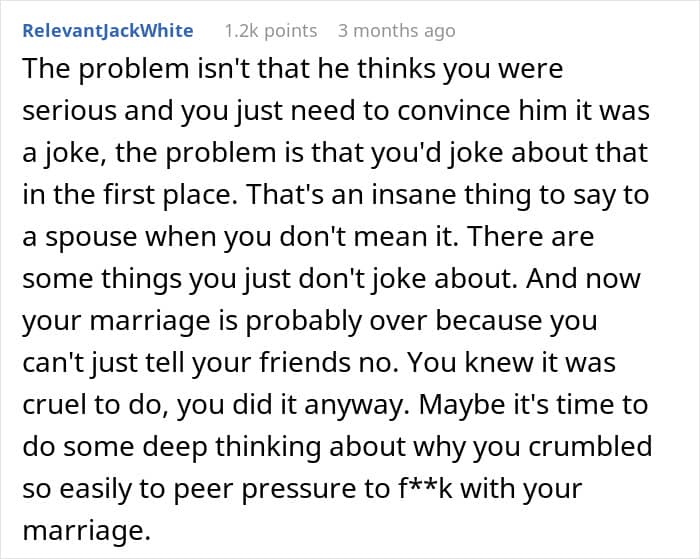Click the comment's opening words 'The problem isn't'
The image size is (700, 559).
[106, 69]
